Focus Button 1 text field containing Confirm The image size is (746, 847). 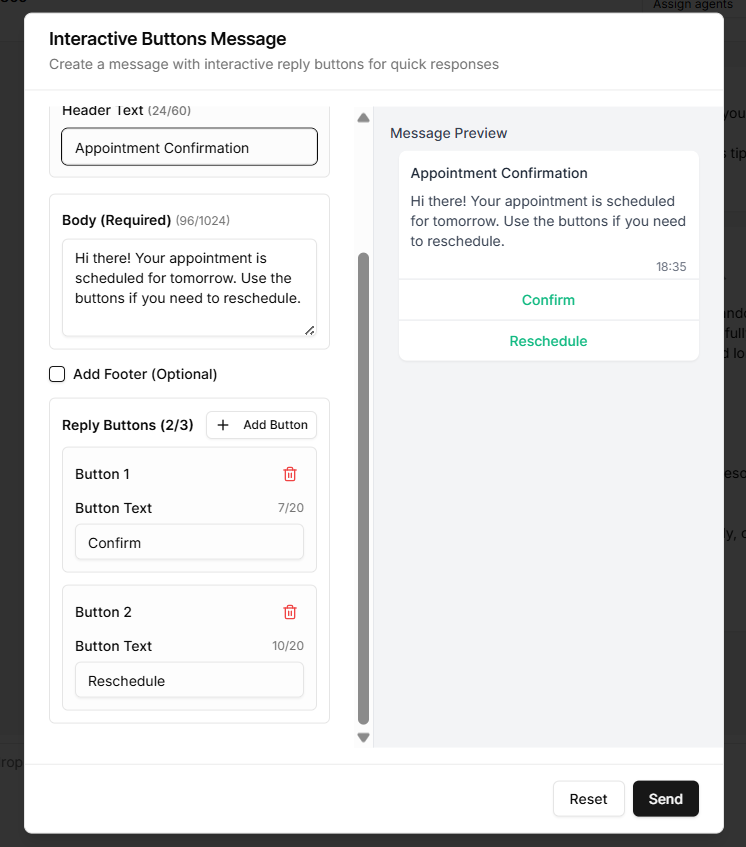click(189, 543)
